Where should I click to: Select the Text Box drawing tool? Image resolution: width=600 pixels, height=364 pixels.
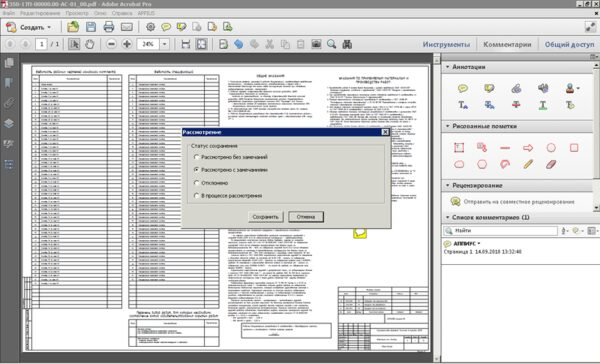[459, 148]
